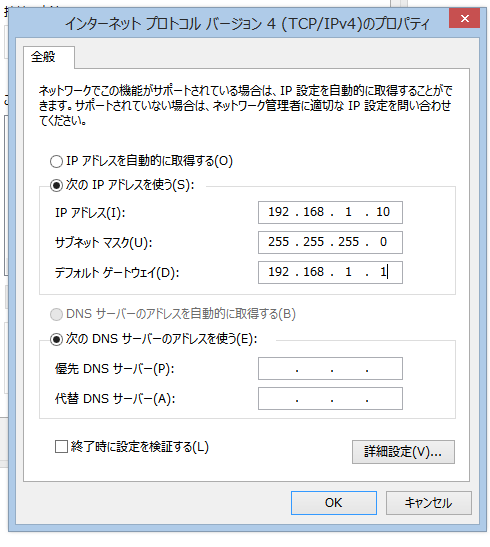Click last octet of alternate DNS server

(x=384, y=398)
